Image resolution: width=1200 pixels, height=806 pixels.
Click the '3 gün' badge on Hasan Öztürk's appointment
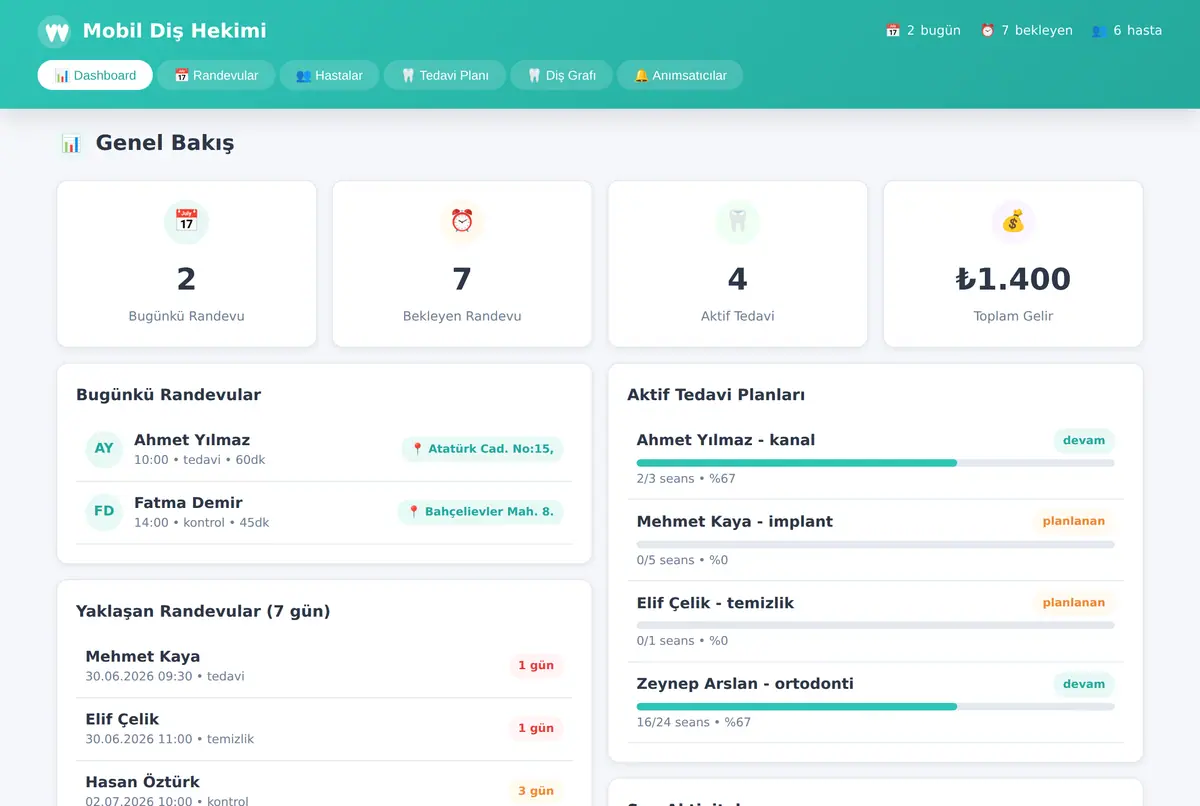click(x=536, y=791)
